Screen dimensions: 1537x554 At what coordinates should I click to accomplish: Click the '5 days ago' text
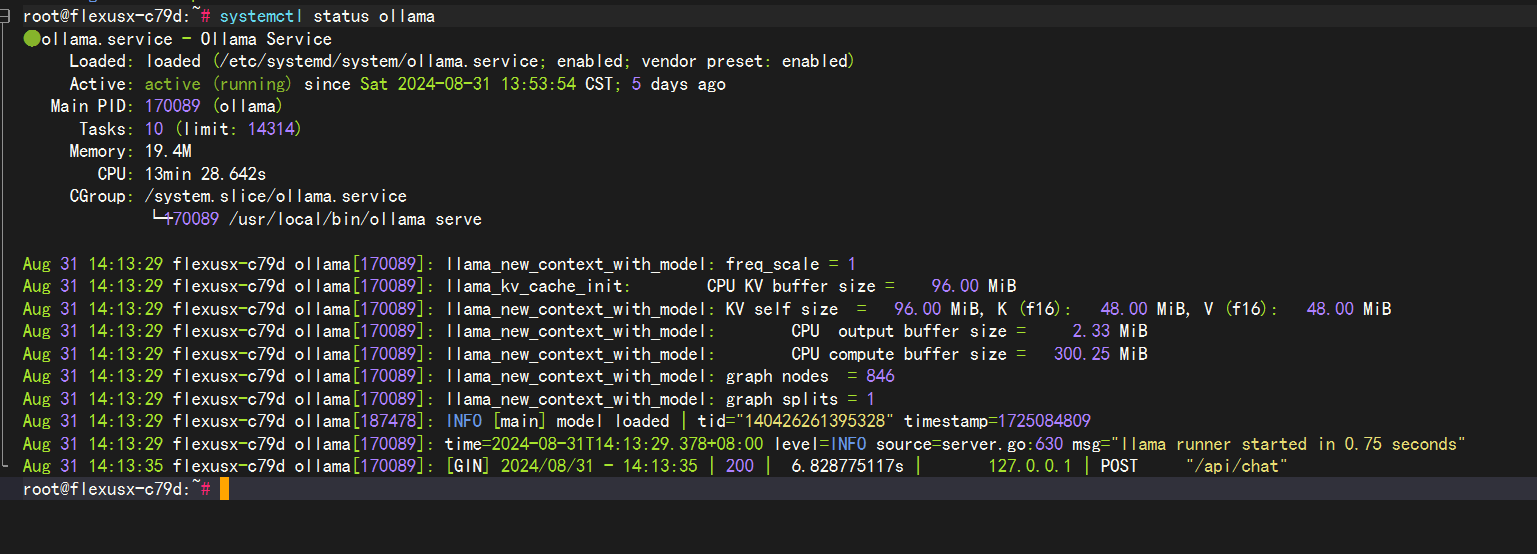tap(679, 84)
